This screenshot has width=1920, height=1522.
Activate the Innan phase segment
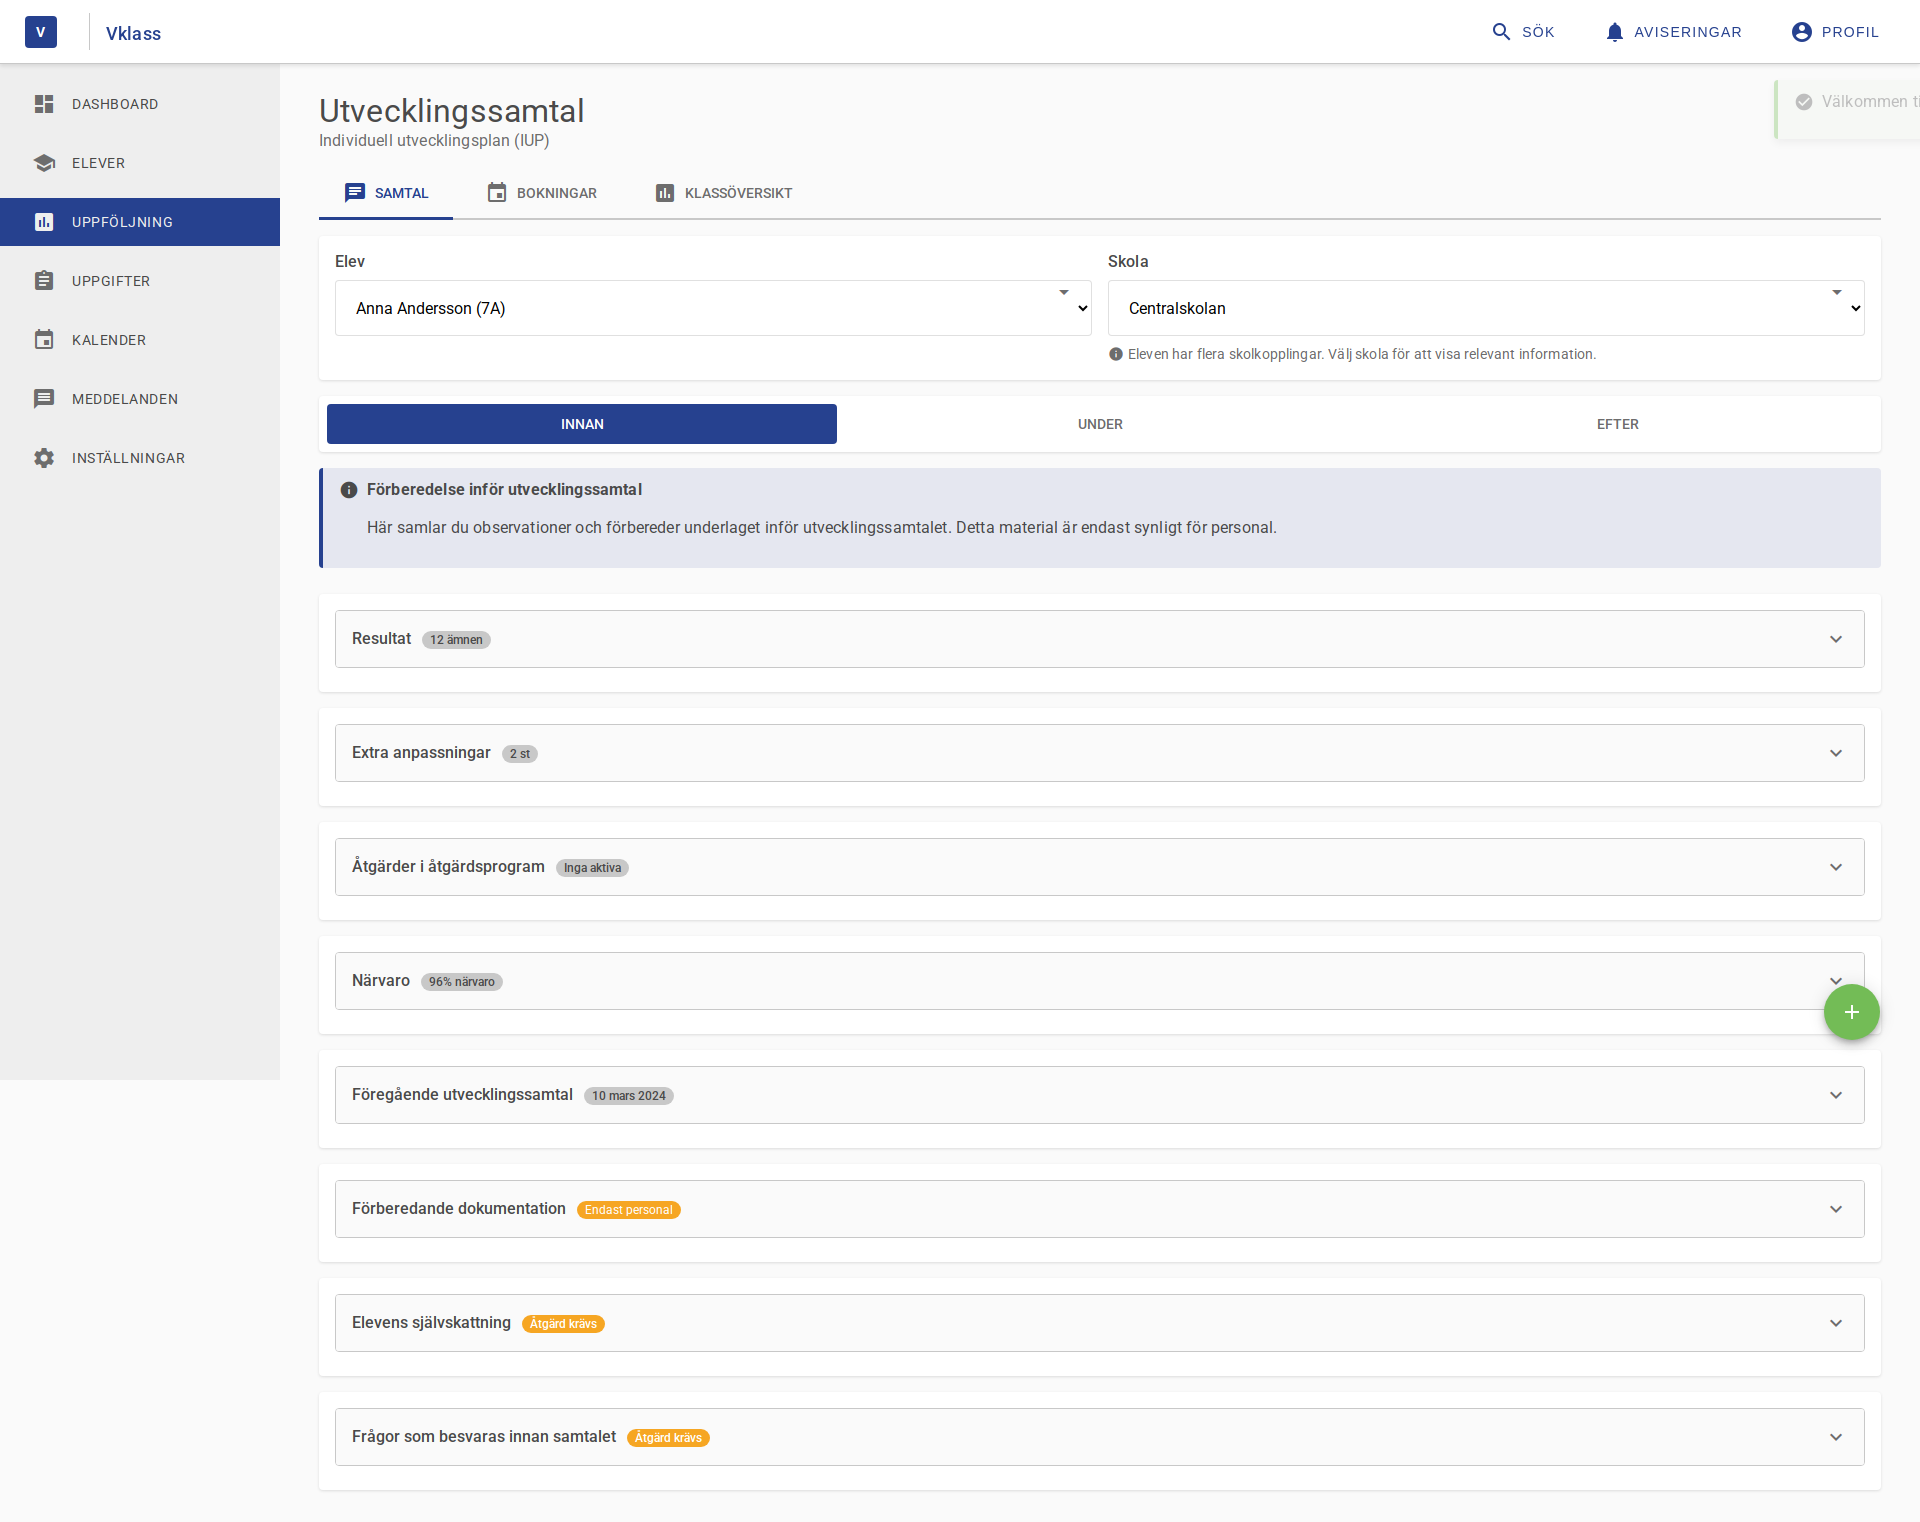click(x=581, y=424)
